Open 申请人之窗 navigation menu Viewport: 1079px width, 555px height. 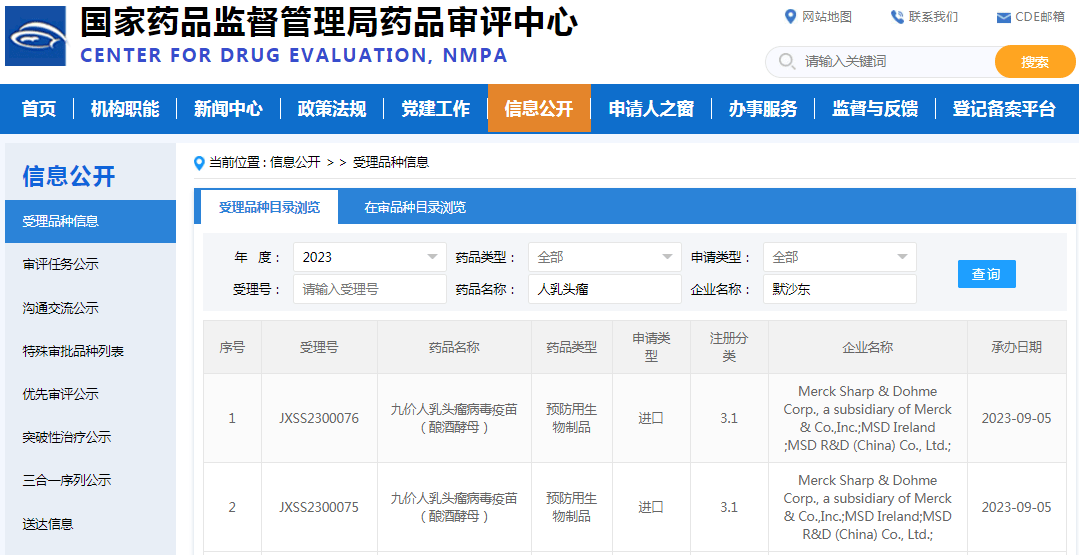[x=651, y=109]
